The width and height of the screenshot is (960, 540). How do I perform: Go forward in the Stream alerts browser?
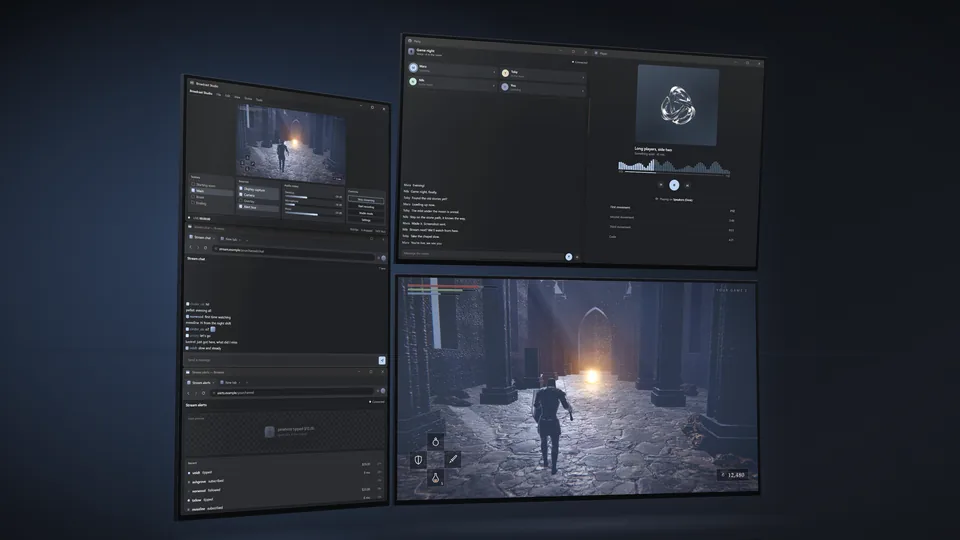click(196, 393)
